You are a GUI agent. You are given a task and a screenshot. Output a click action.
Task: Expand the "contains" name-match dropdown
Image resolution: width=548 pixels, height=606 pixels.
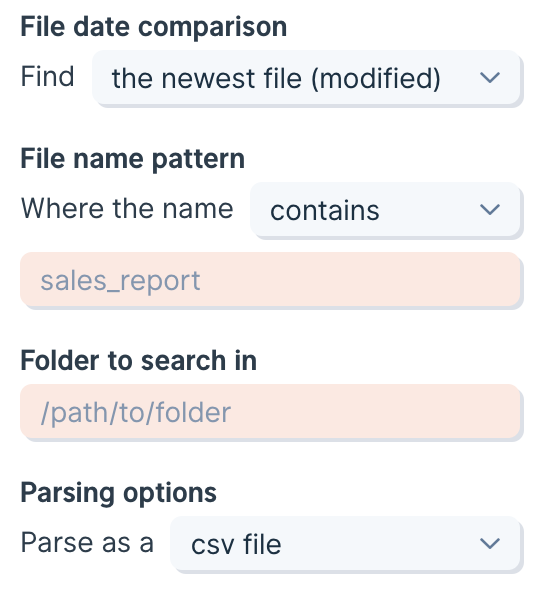coord(385,209)
